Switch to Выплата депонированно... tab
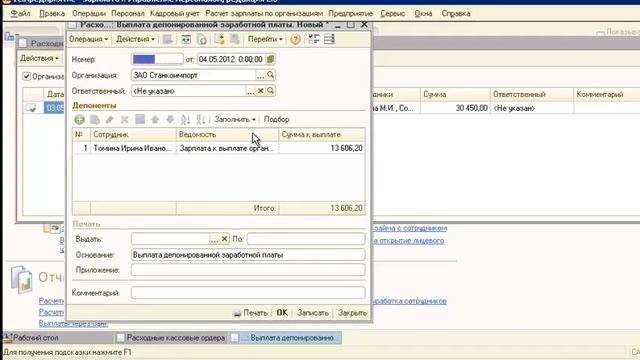The height and width of the screenshot is (360, 640). coord(285,338)
